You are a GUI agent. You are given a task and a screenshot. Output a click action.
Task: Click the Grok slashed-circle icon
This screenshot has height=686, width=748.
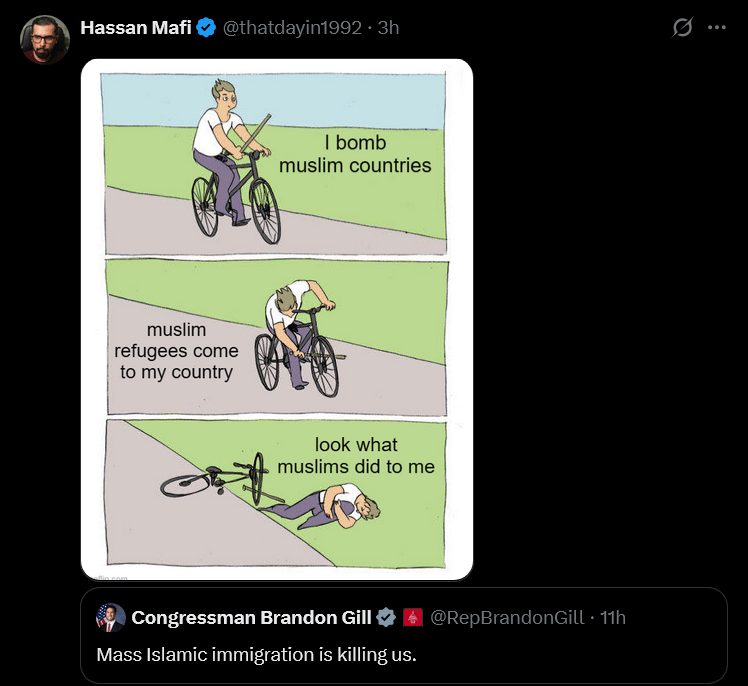tap(682, 28)
